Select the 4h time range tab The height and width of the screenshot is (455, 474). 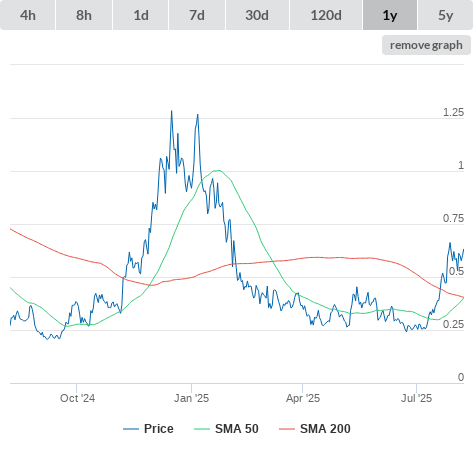[28, 15]
